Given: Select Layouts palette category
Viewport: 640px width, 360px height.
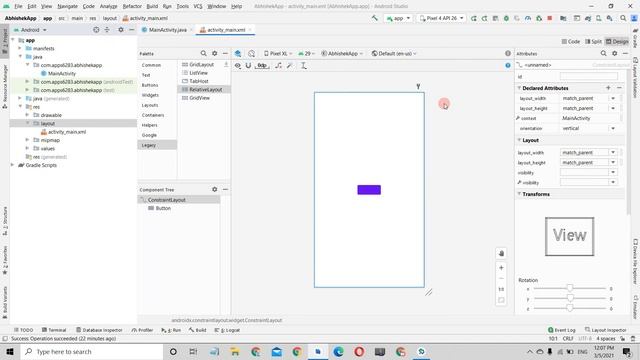Looking at the screenshot, I should pos(150,105).
